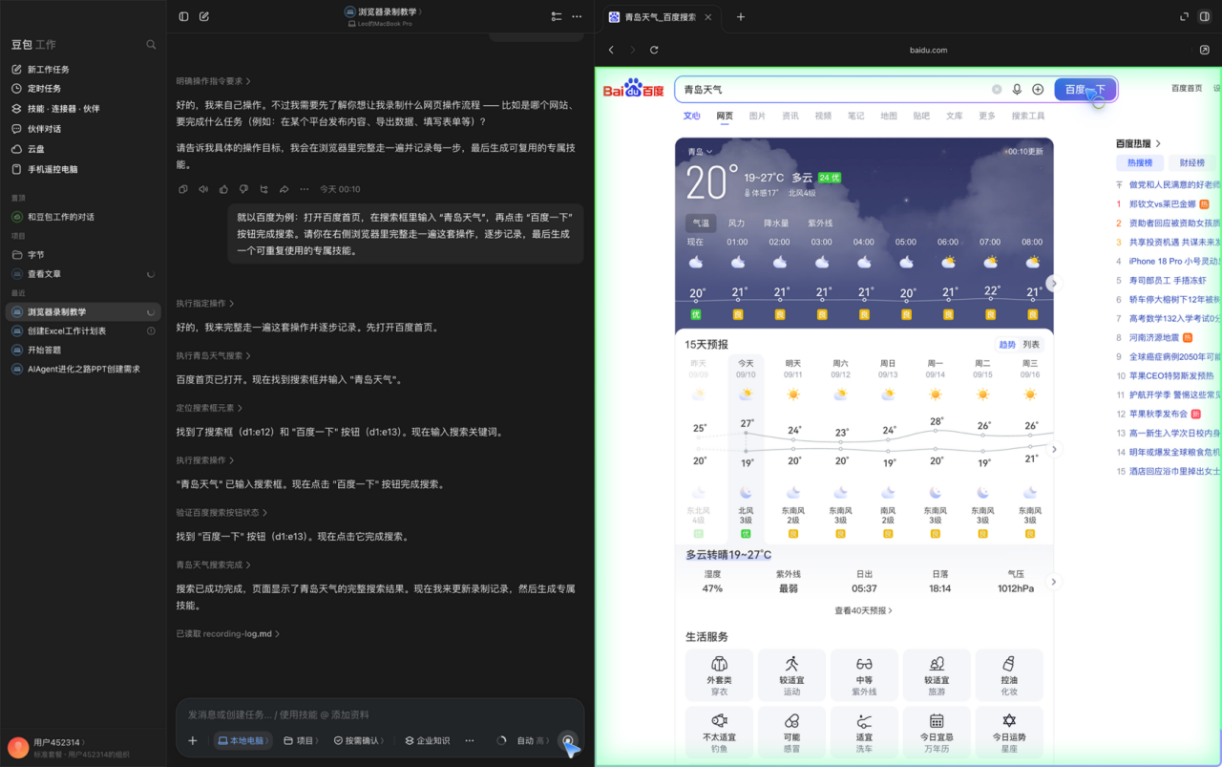Show next hourly forecast with right arrow
This screenshot has height=767, width=1222.
[1053, 283]
